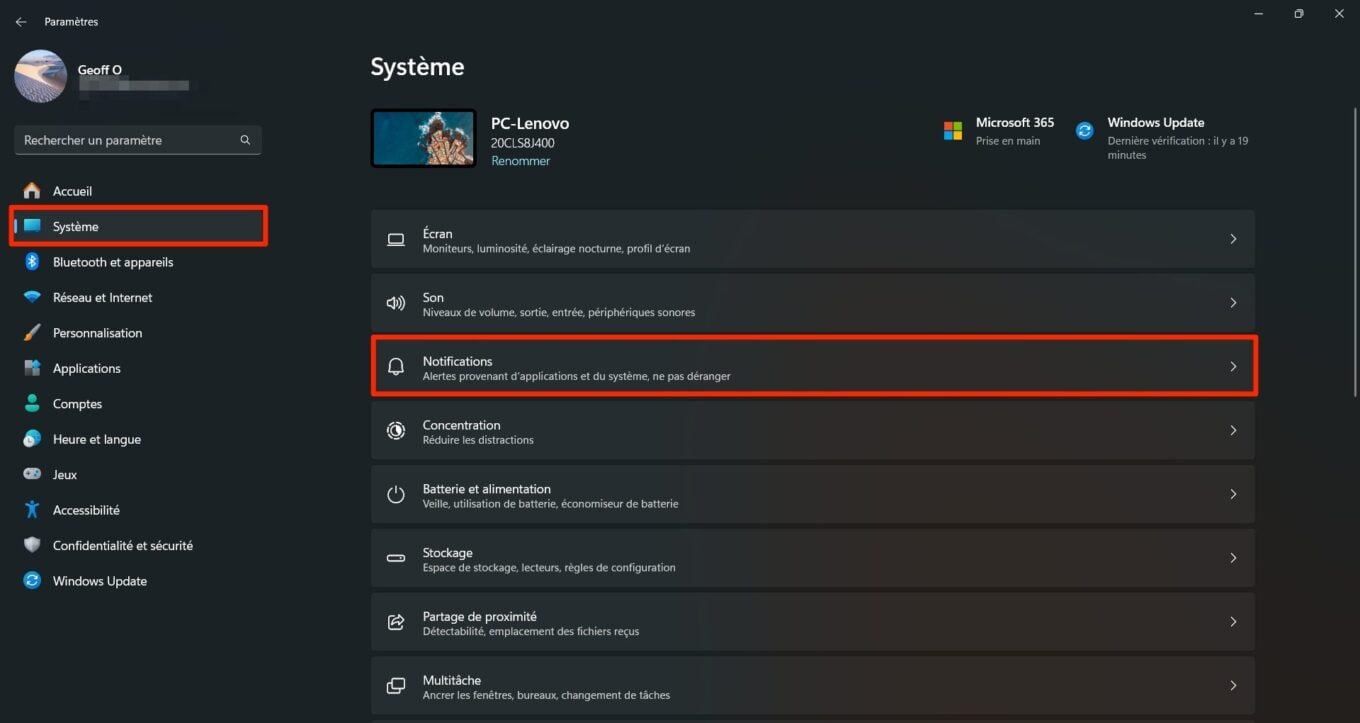
Task: Click the Confidentialité et sécurité shield icon
Action: [32, 545]
